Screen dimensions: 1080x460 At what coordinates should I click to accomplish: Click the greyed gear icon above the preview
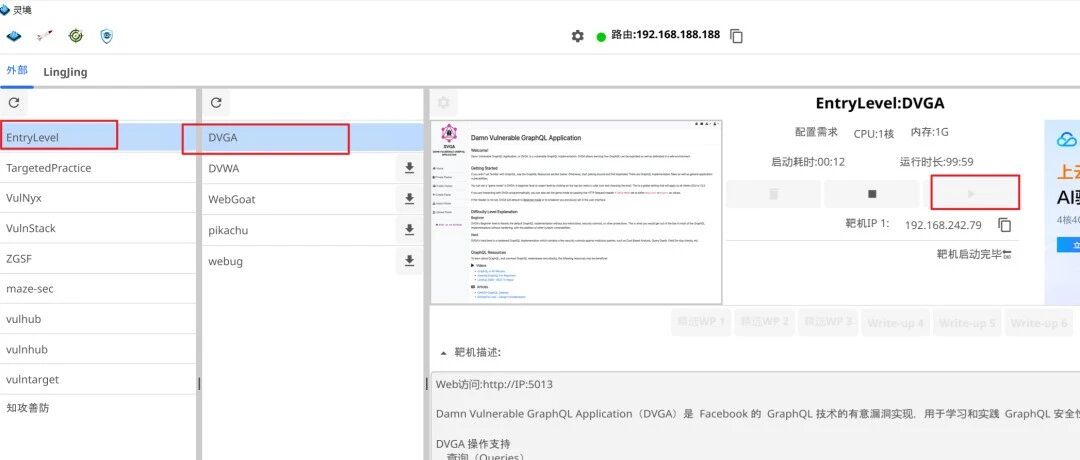[444, 103]
